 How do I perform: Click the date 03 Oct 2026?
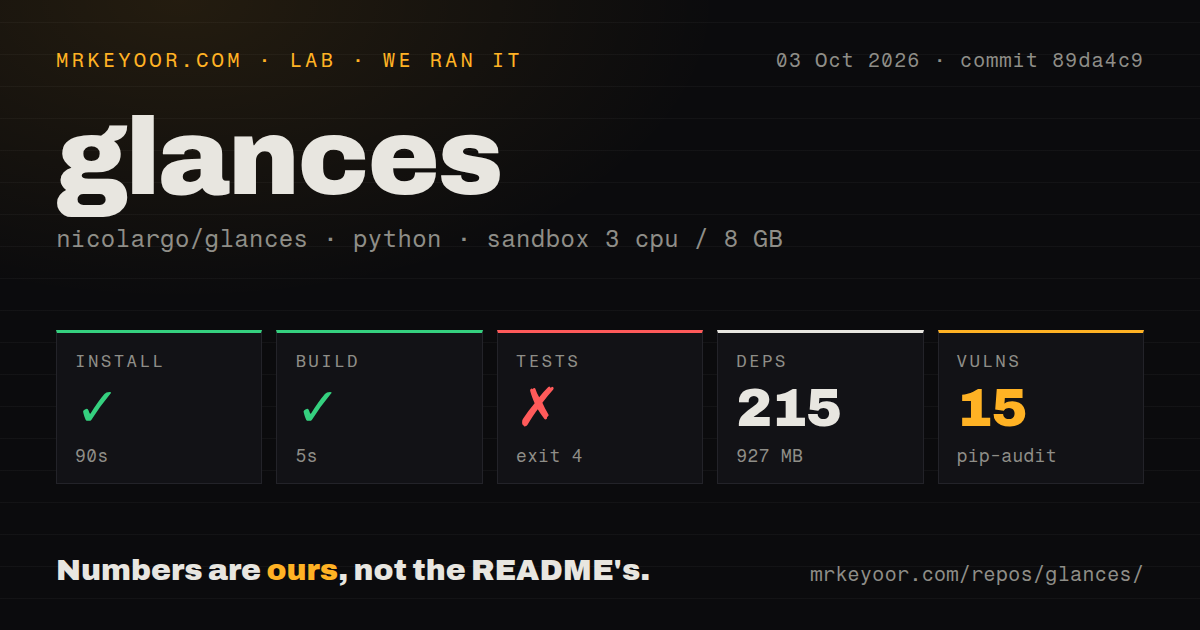pyautogui.click(x=847, y=61)
